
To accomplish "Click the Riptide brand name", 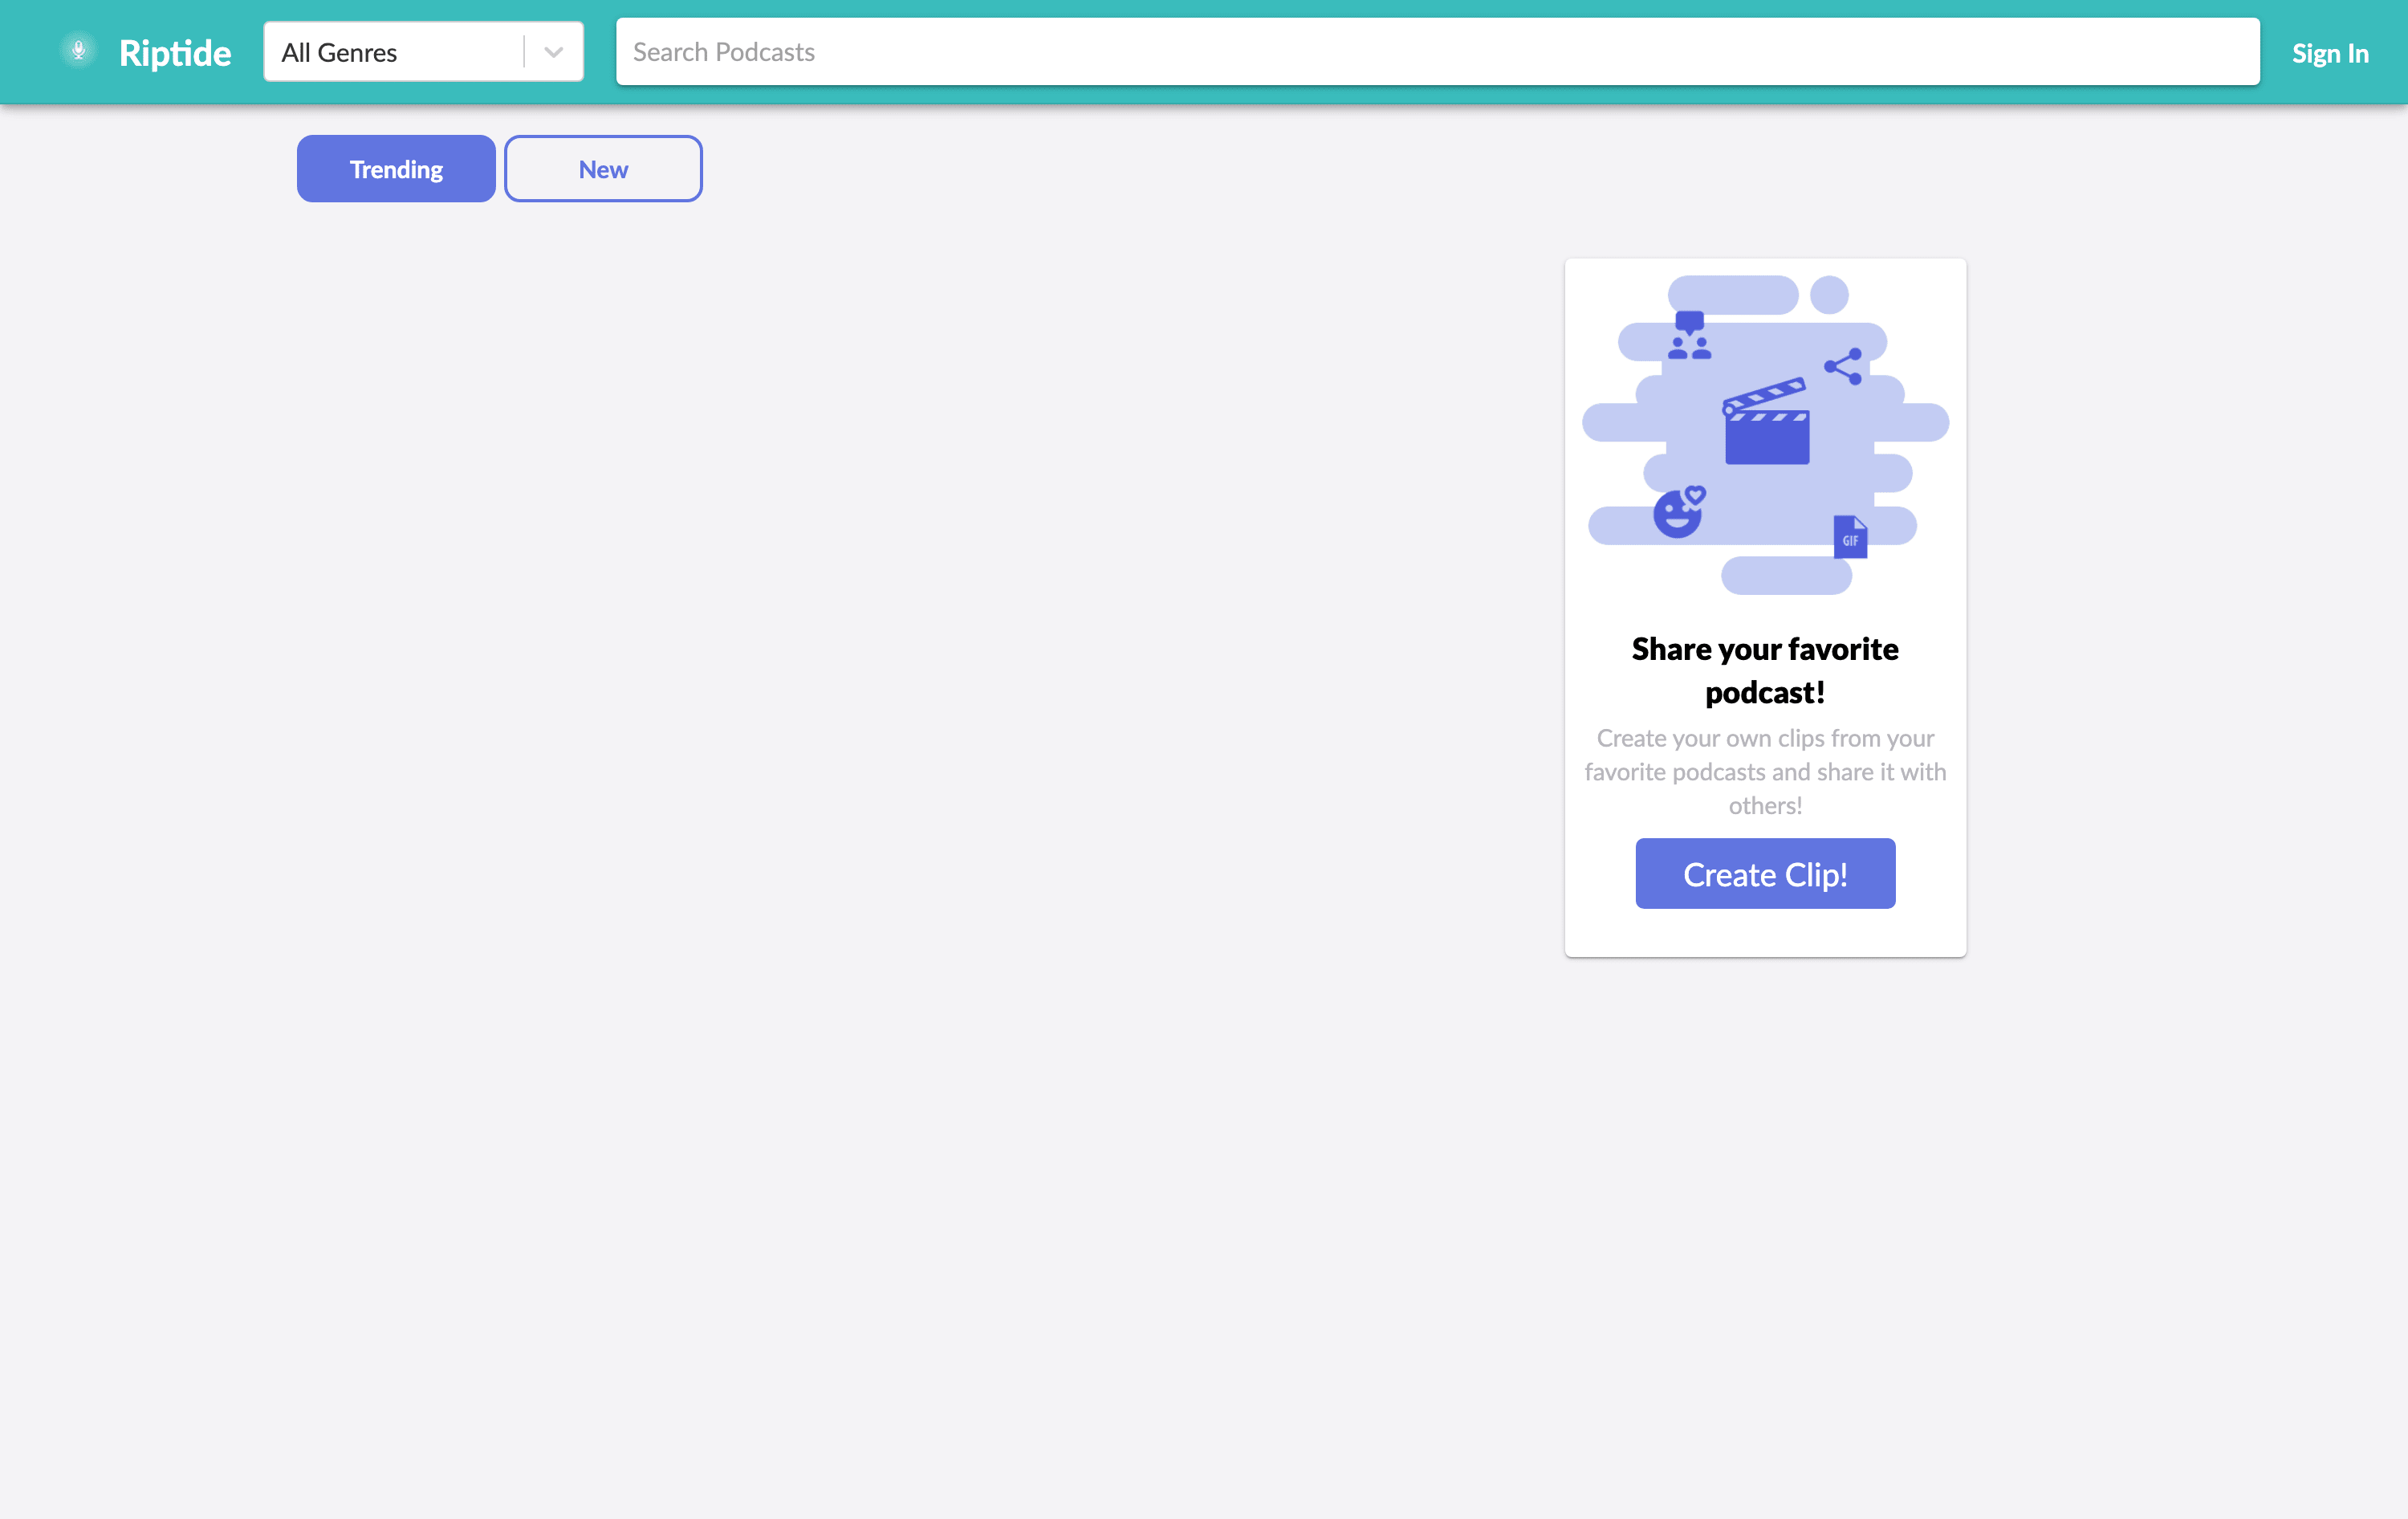I will click(x=175, y=53).
